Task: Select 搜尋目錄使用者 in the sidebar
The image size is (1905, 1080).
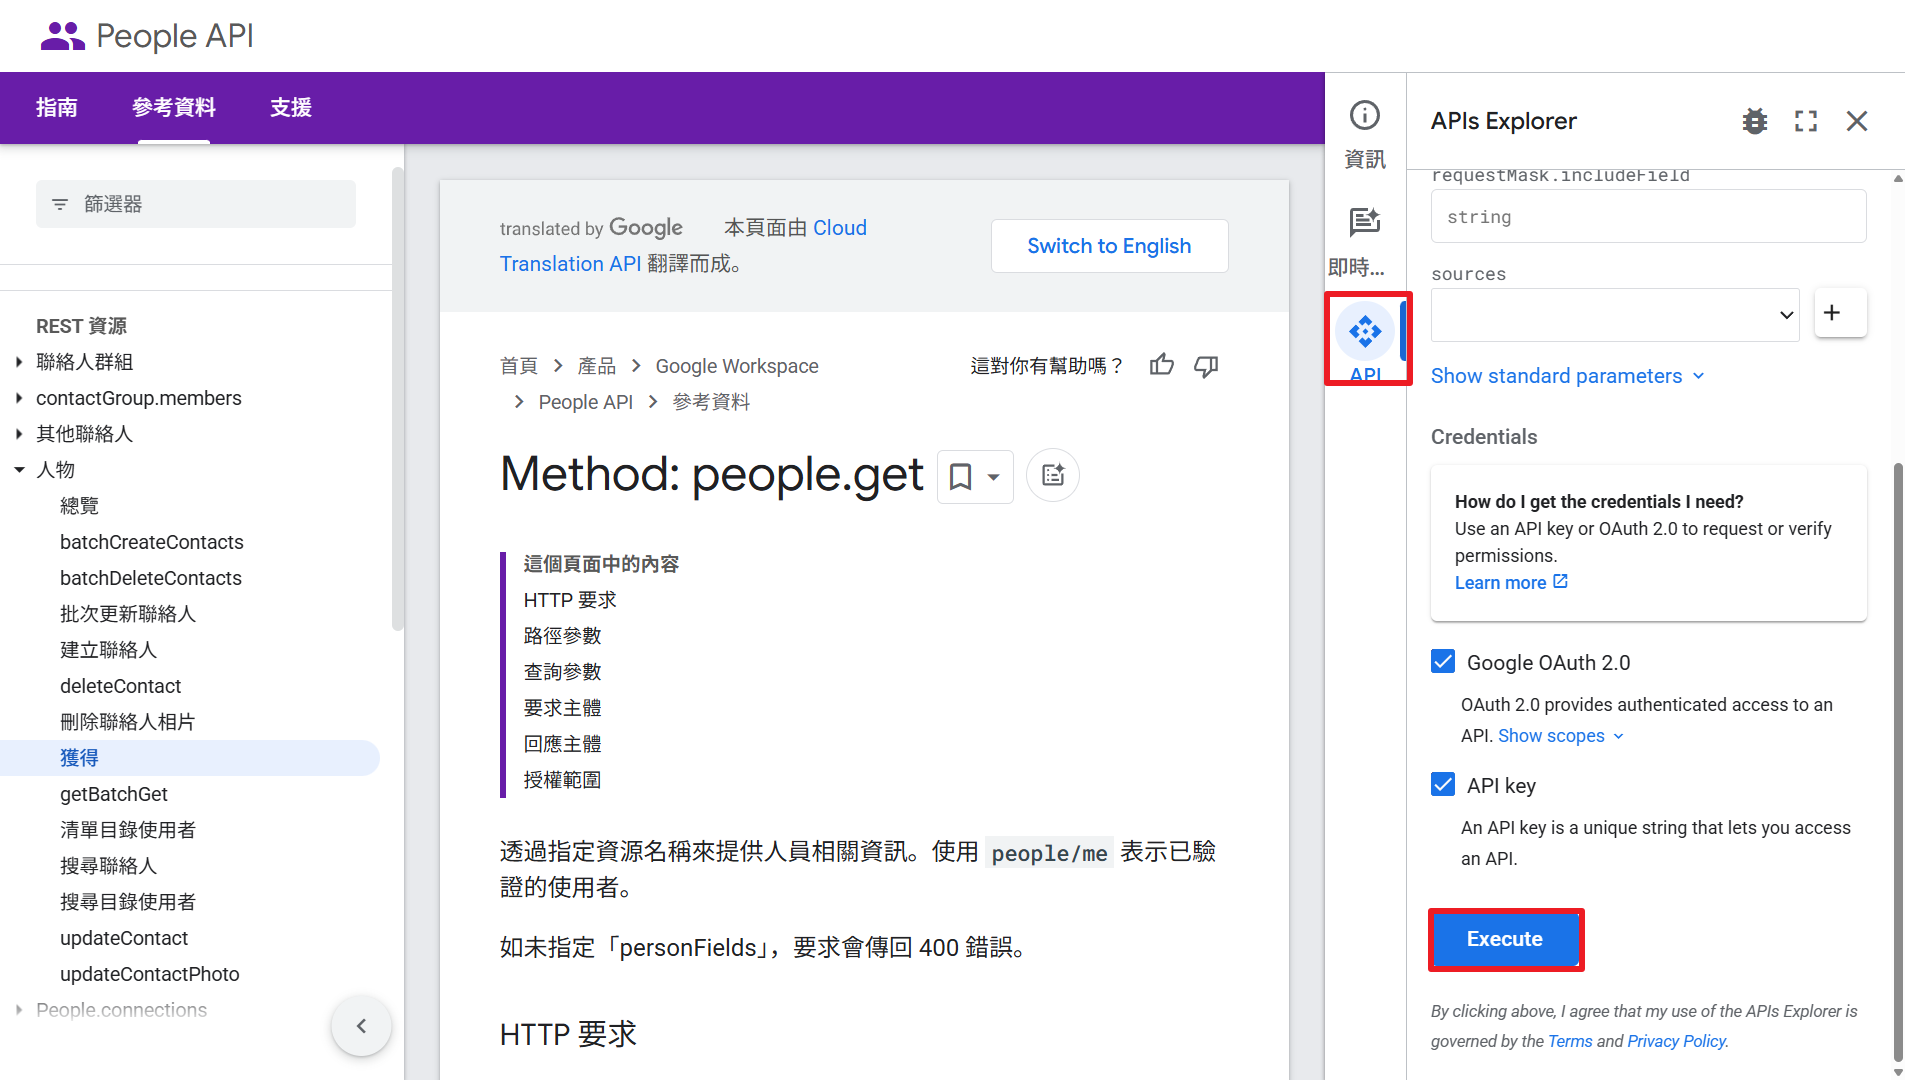Action: click(128, 902)
